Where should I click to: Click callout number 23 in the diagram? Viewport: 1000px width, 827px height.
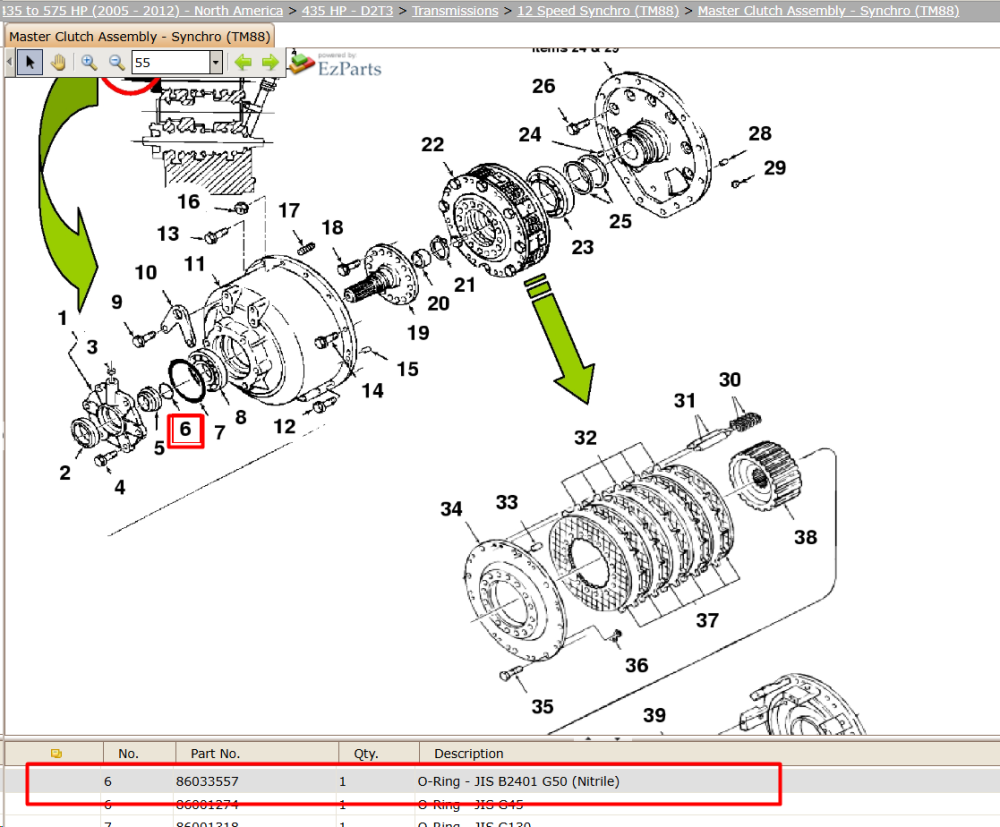click(582, 247)
